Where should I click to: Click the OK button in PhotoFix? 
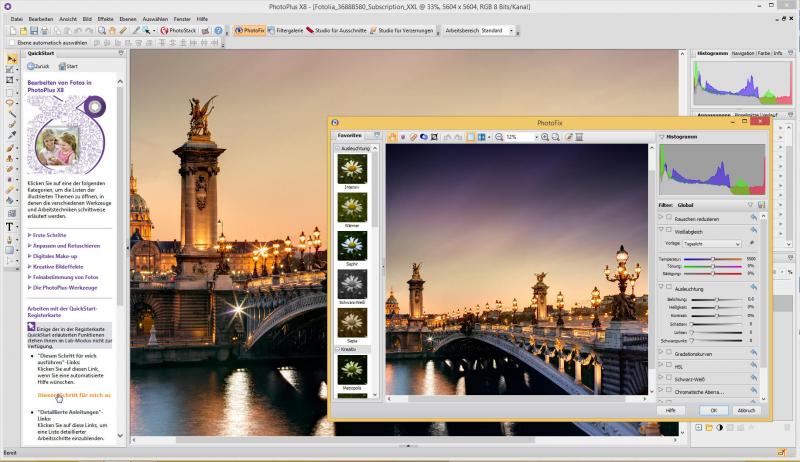(714, 410)
